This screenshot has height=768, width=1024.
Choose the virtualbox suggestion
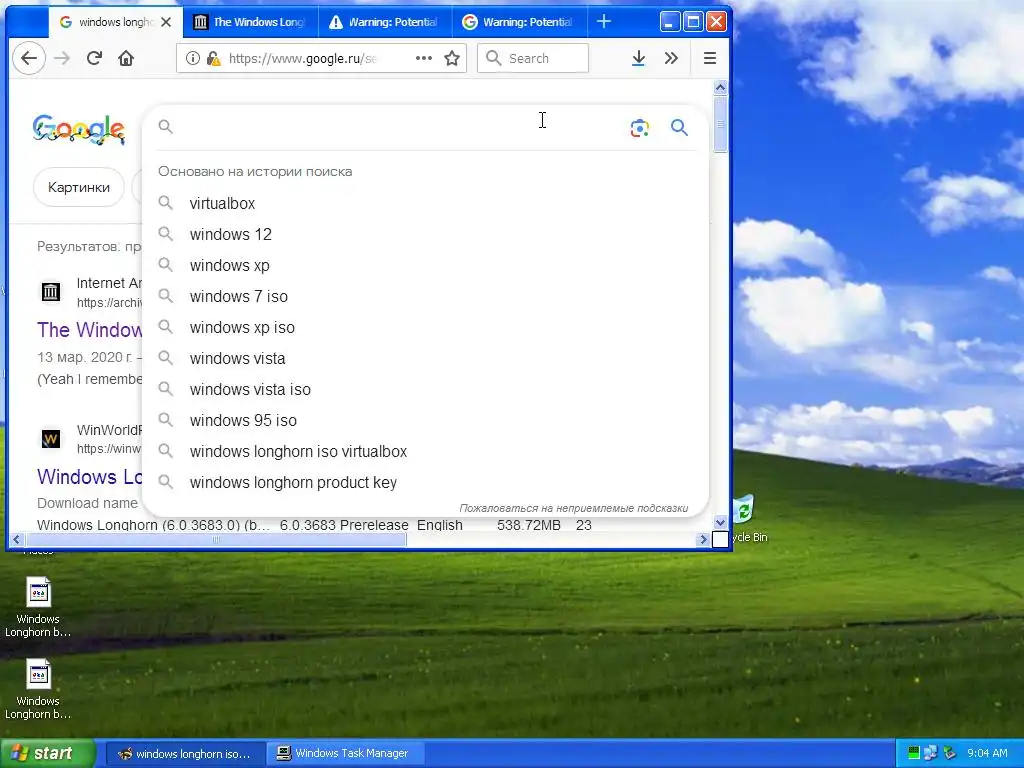coord(425,203)
